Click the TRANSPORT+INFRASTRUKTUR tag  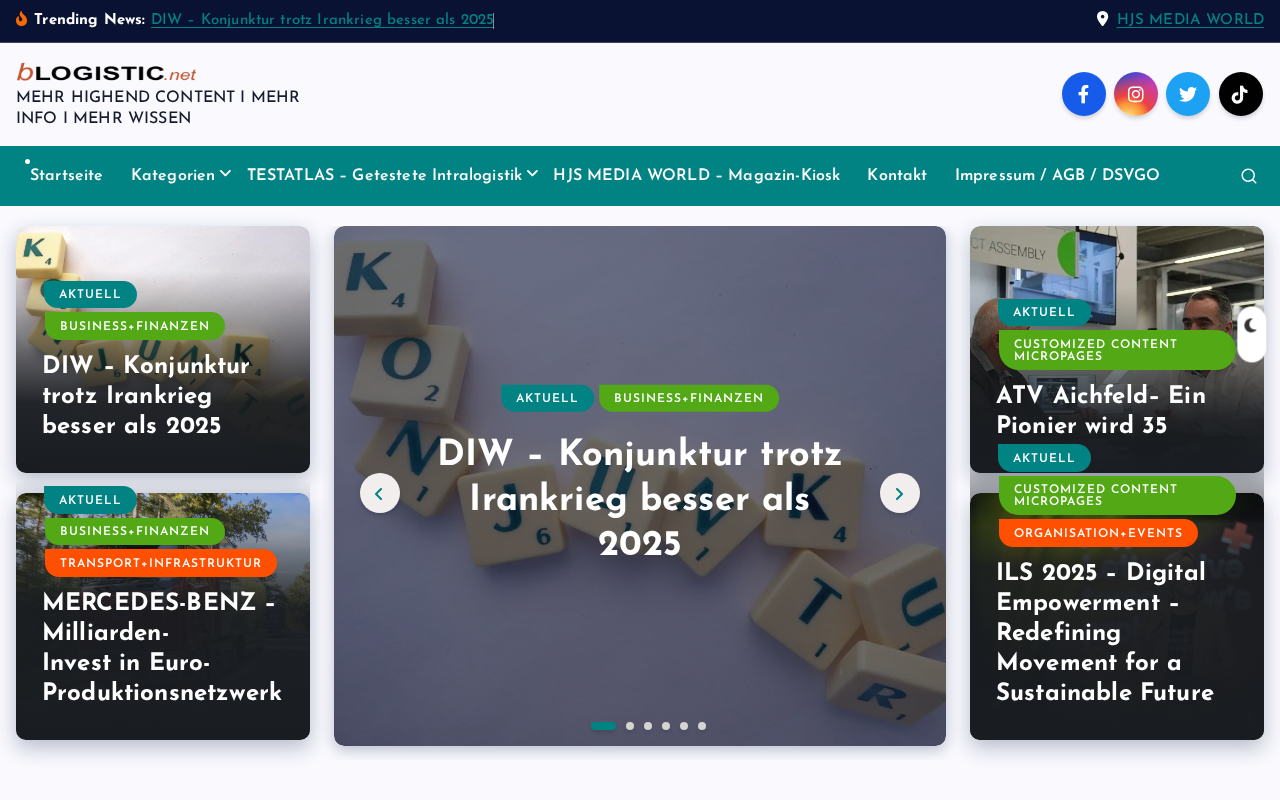tap(161, 563)
